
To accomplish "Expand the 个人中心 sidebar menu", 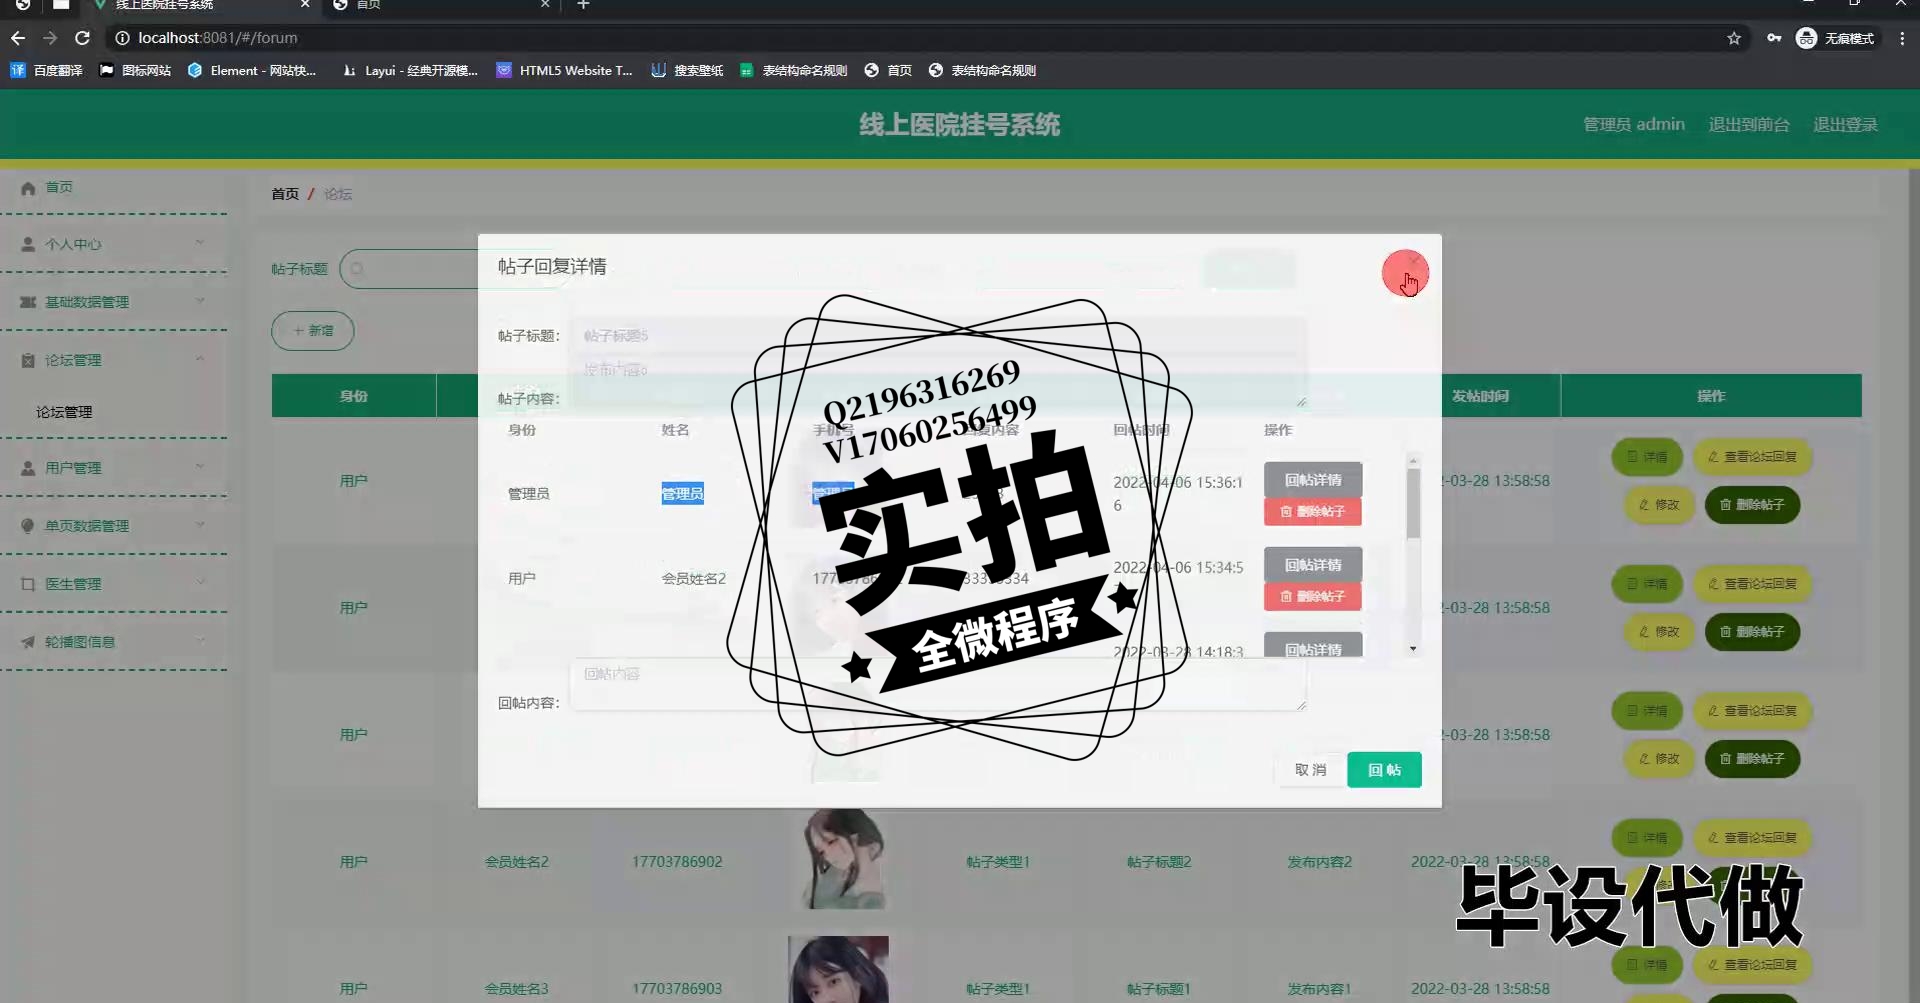I will coord(114,244).
